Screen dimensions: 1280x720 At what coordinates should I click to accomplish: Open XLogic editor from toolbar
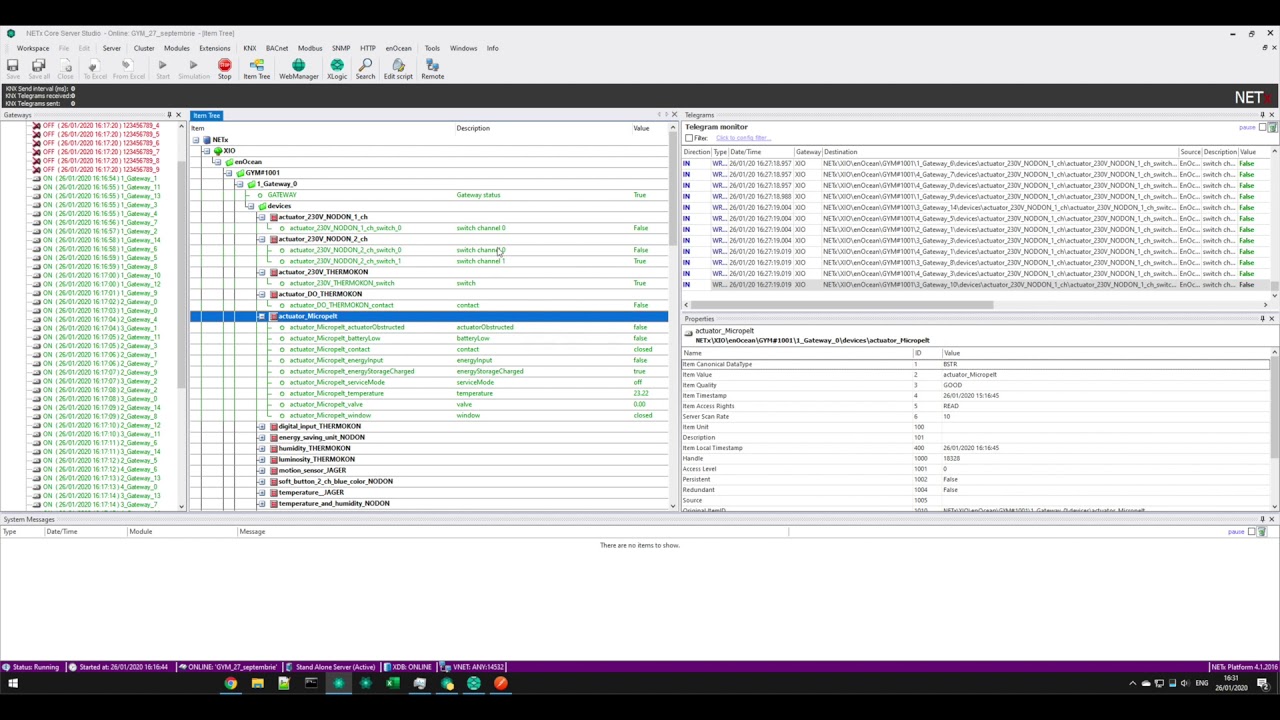pos(337,68)
